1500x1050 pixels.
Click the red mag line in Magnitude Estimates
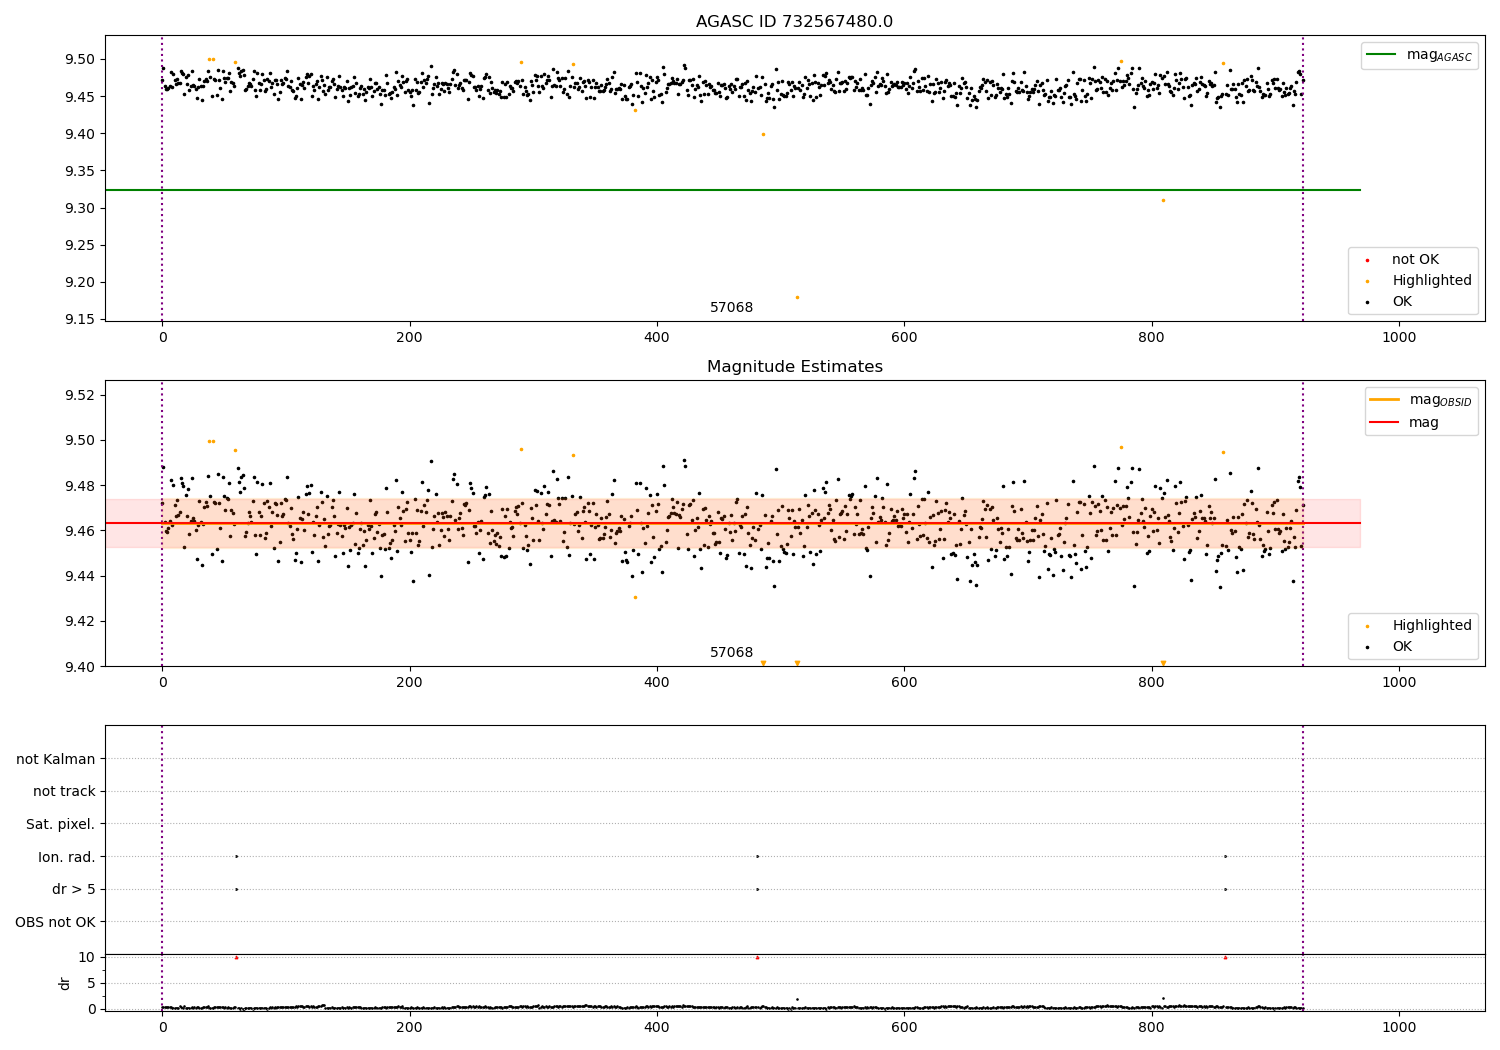733,523
